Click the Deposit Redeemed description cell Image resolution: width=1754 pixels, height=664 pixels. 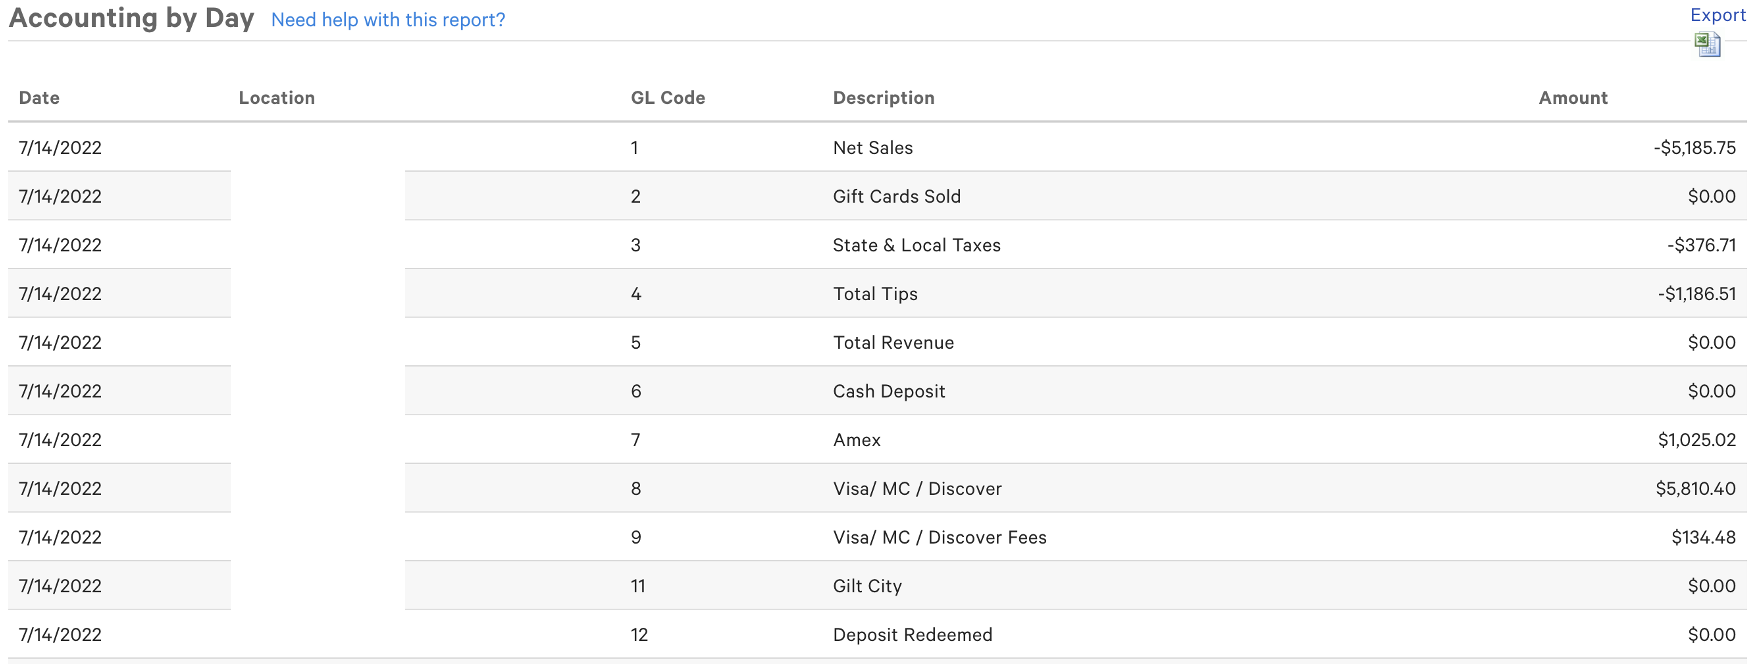click(x=913, y=635)
